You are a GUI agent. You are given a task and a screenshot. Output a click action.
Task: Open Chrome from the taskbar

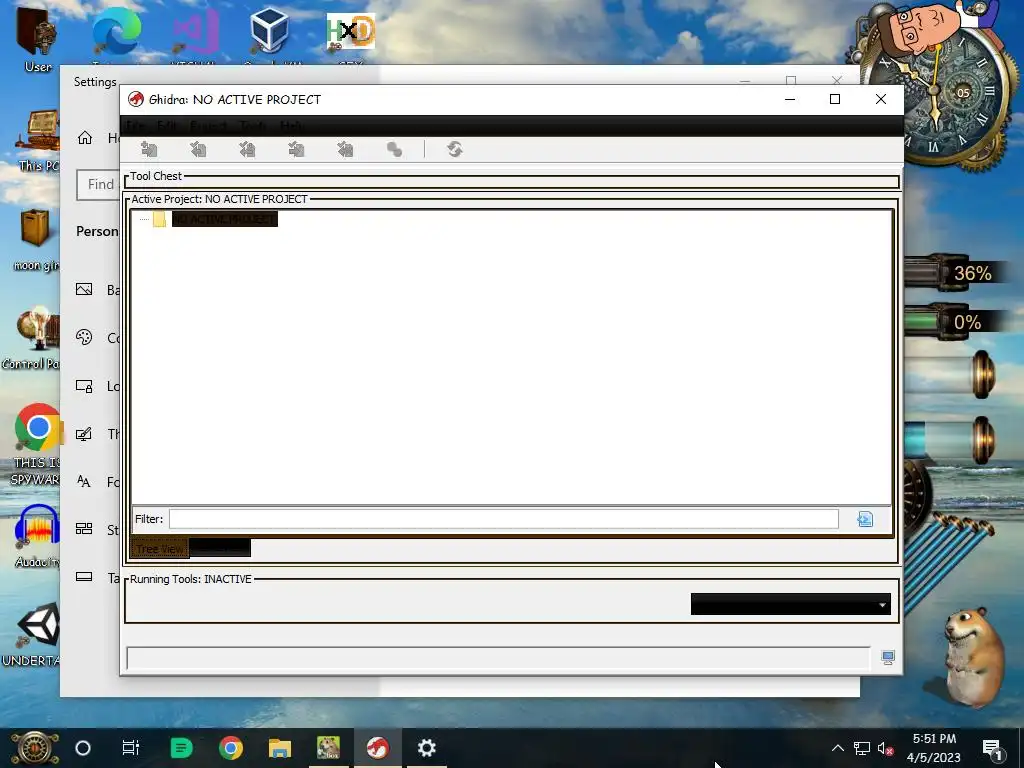click(231, 748)
